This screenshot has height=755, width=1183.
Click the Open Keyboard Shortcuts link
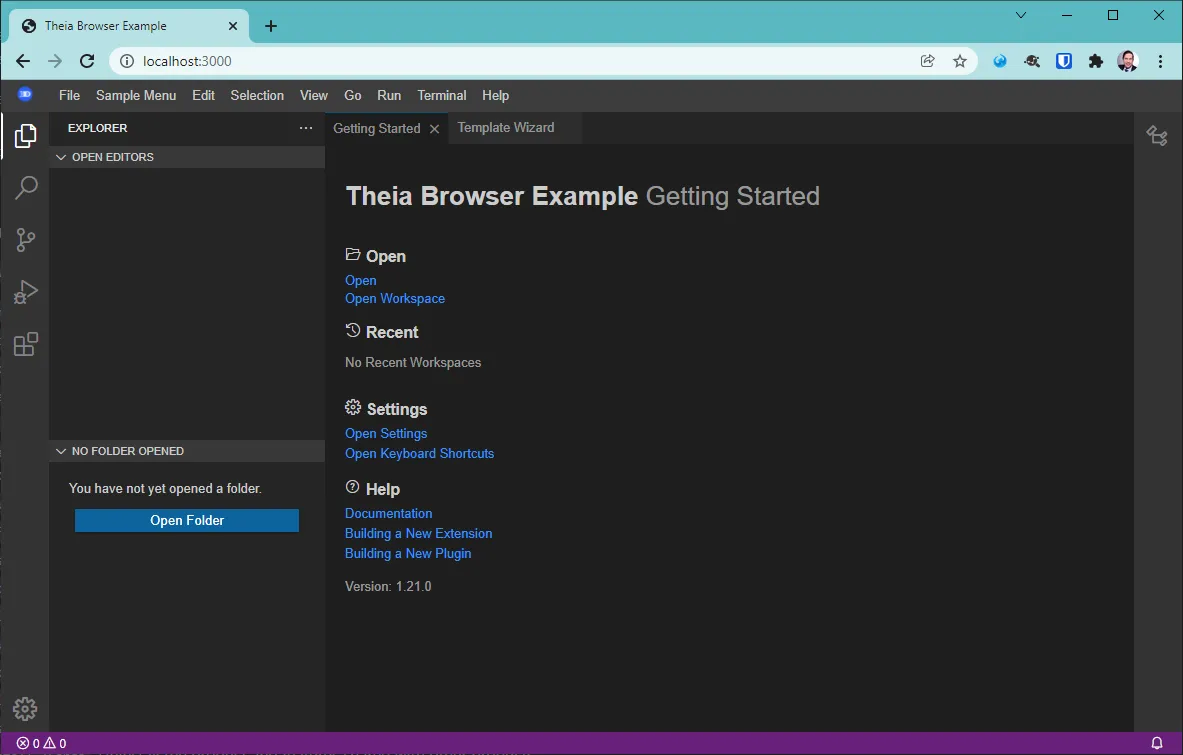419,453
